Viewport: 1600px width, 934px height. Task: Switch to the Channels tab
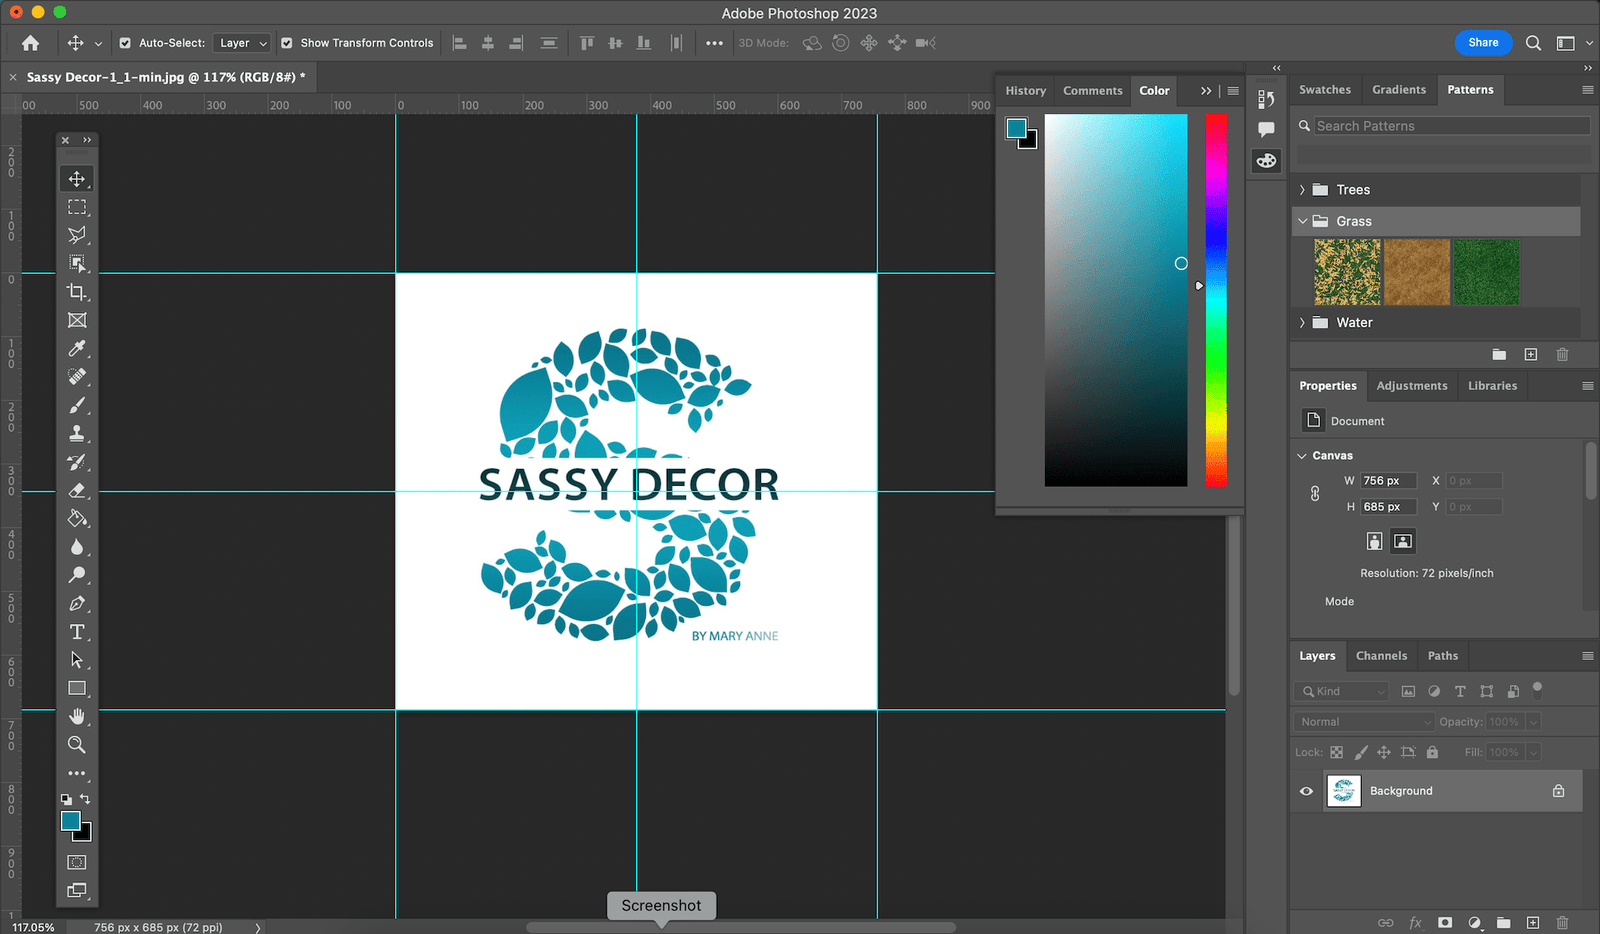point(1381,656)
